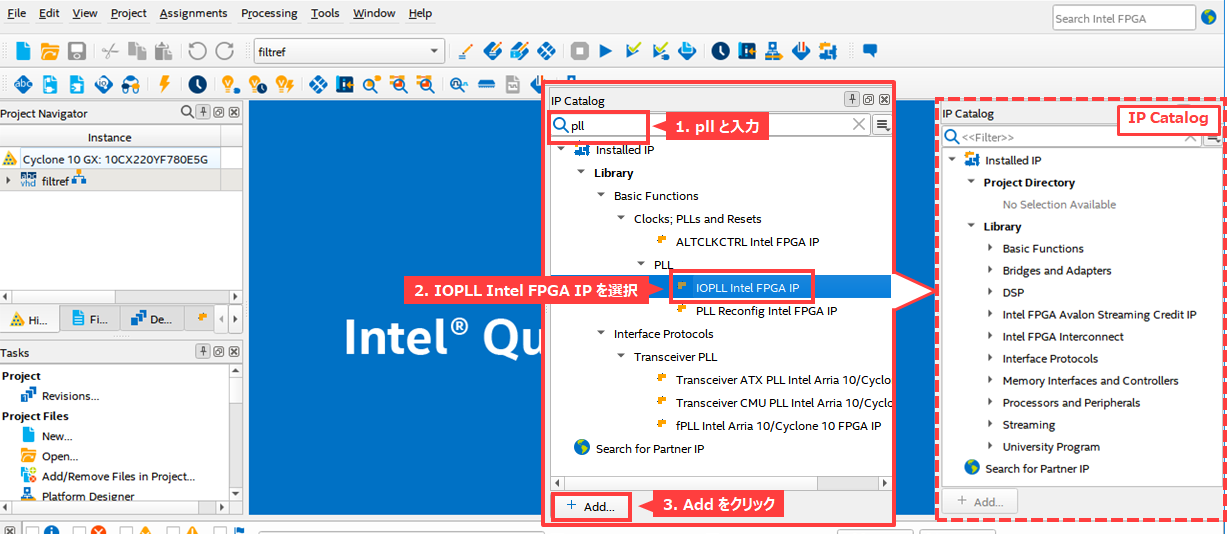
Task: Open the Assignments menu
Action: (193, 13)
